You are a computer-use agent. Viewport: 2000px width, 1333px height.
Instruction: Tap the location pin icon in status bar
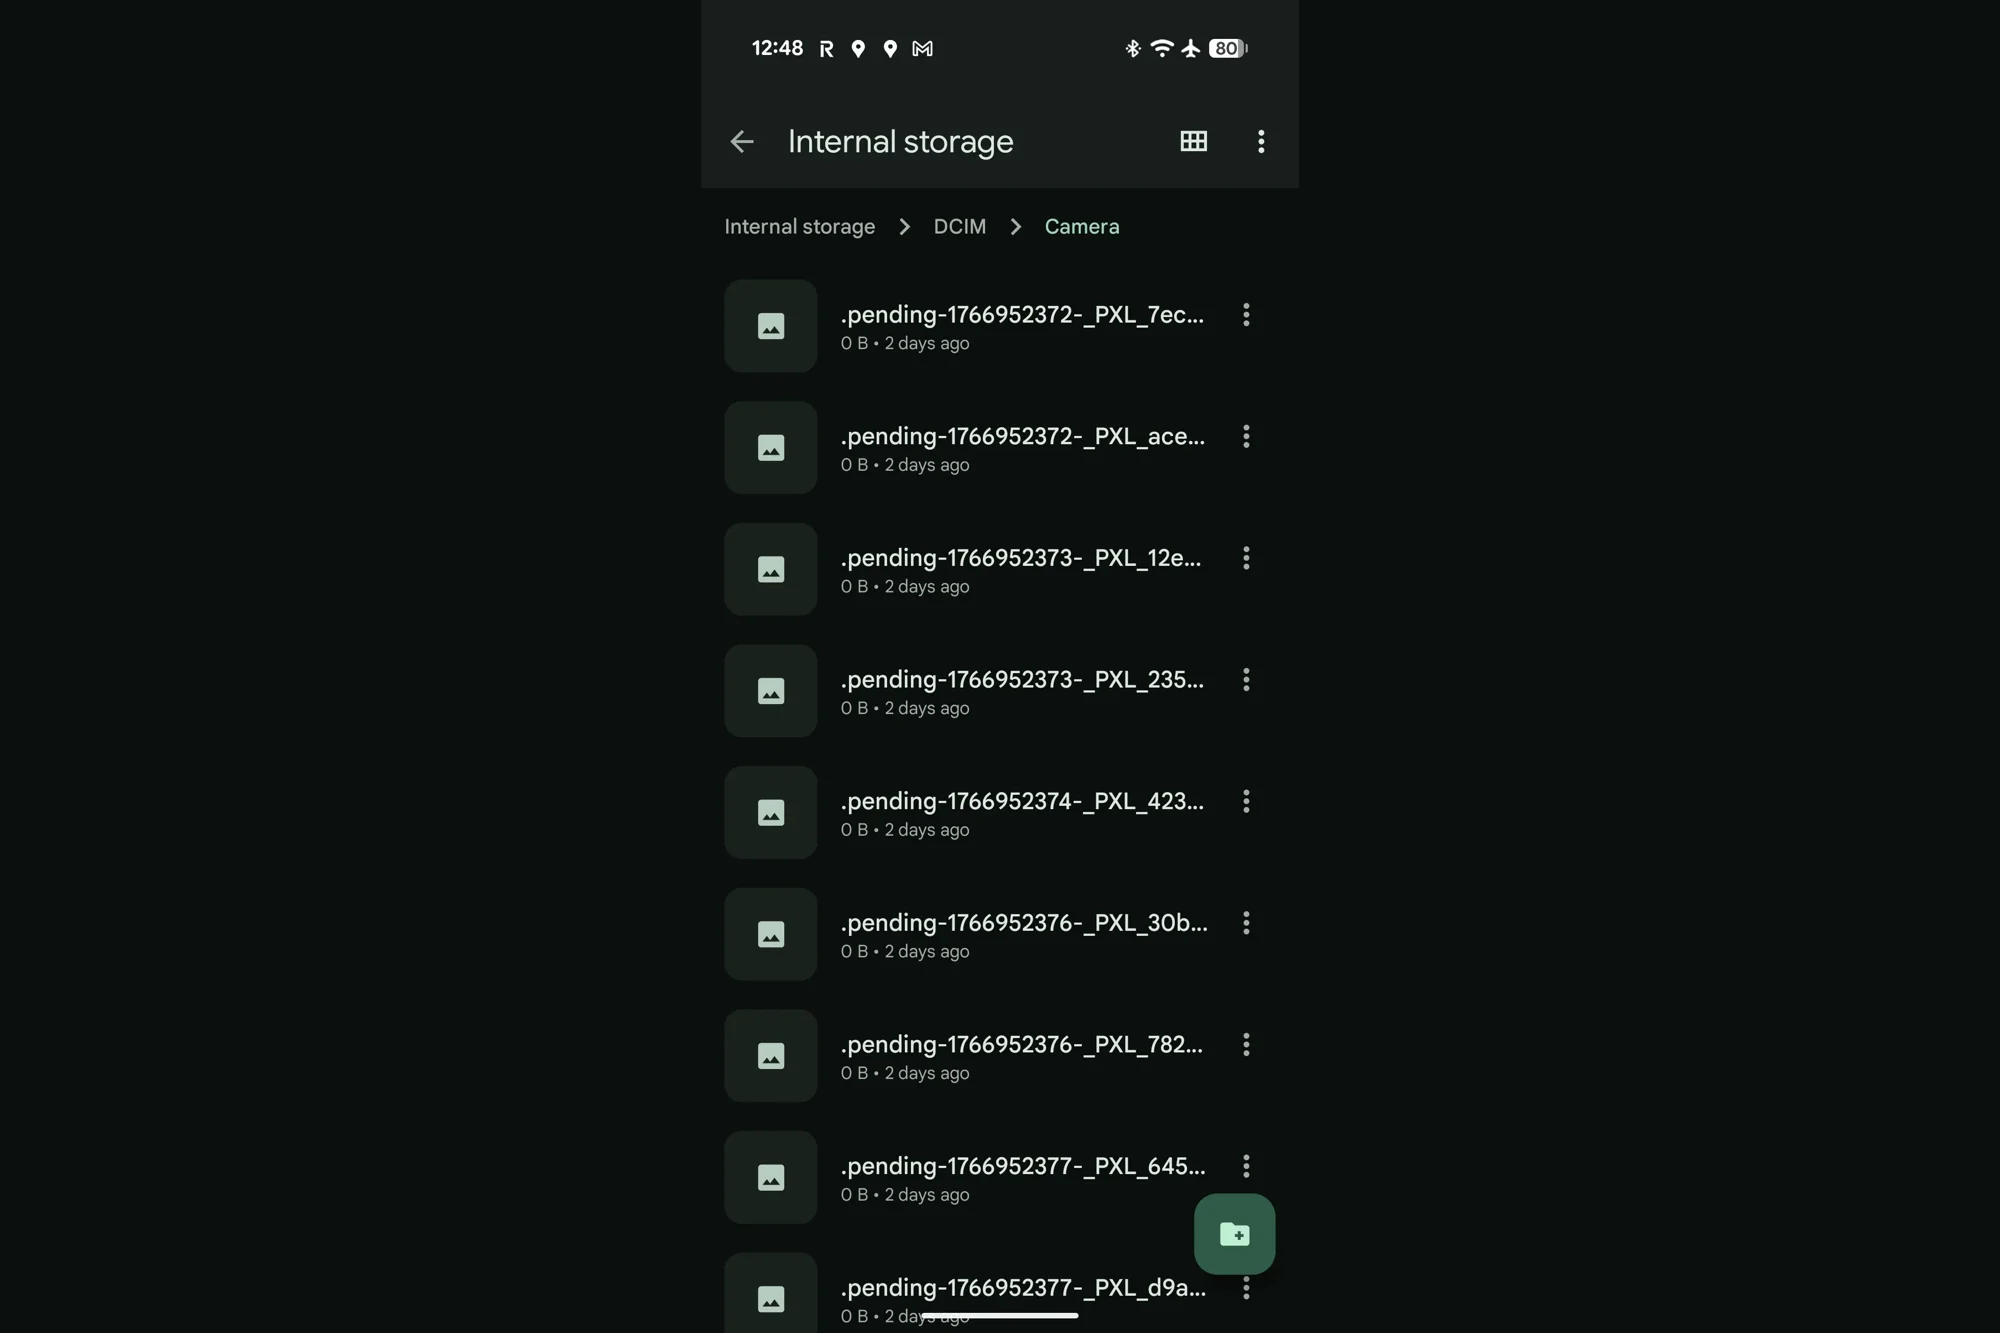[858, 48]
